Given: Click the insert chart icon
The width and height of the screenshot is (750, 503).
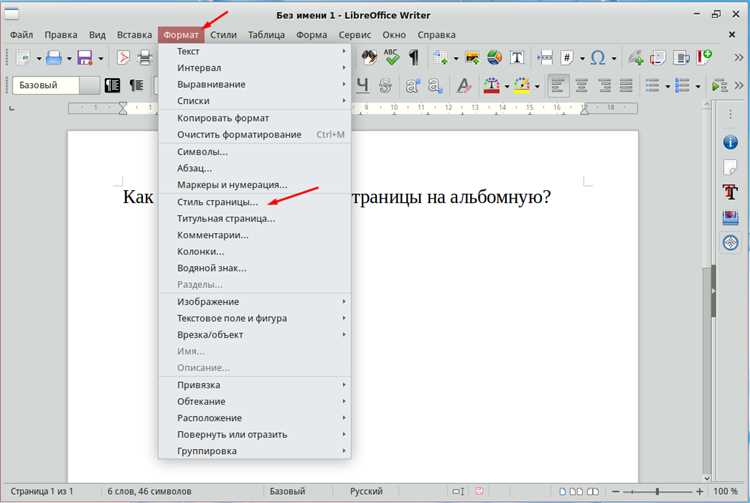Looking at the screenshot, I should point(495,58).
